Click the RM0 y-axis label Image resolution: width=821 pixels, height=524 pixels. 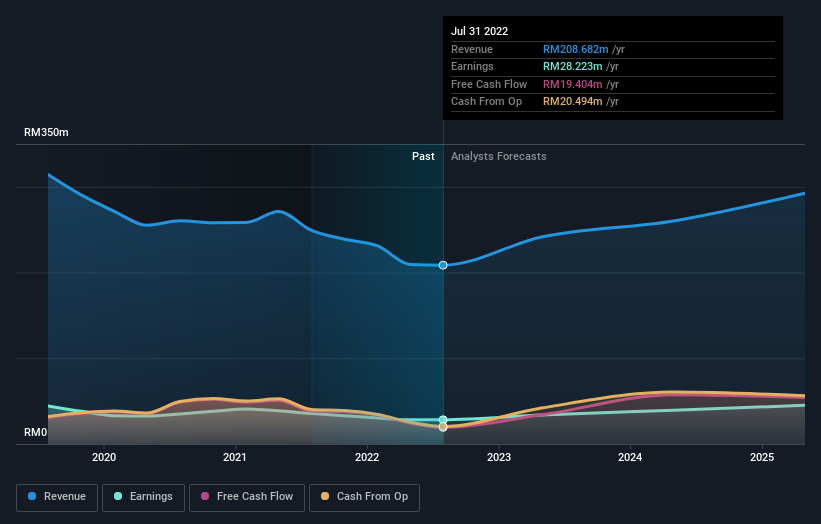point(36,432)
